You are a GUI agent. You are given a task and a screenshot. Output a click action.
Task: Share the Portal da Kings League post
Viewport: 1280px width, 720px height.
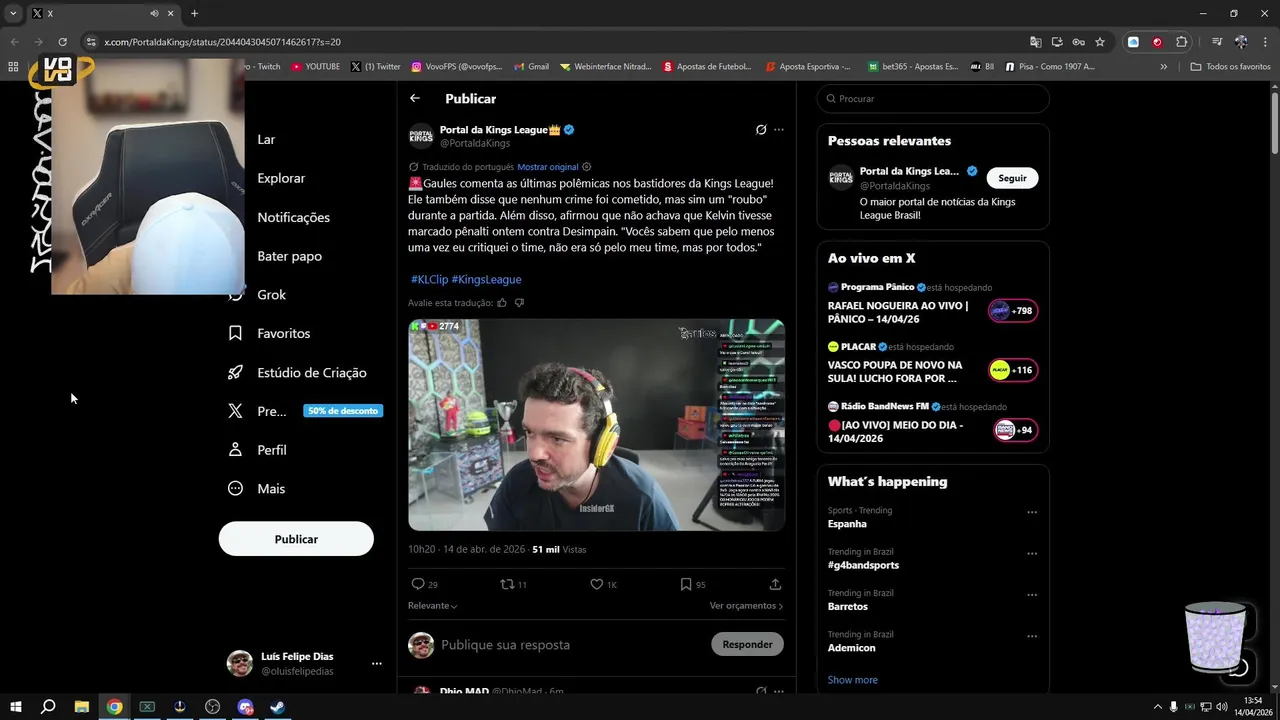(775, 584)
